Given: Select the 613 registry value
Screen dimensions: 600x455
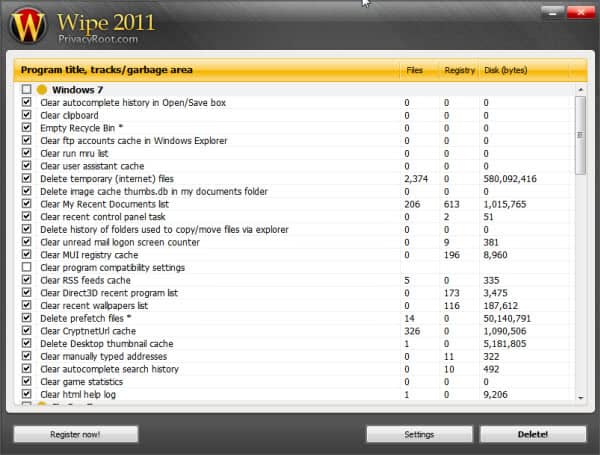Looking at the screenshot, I should (452, 204).
